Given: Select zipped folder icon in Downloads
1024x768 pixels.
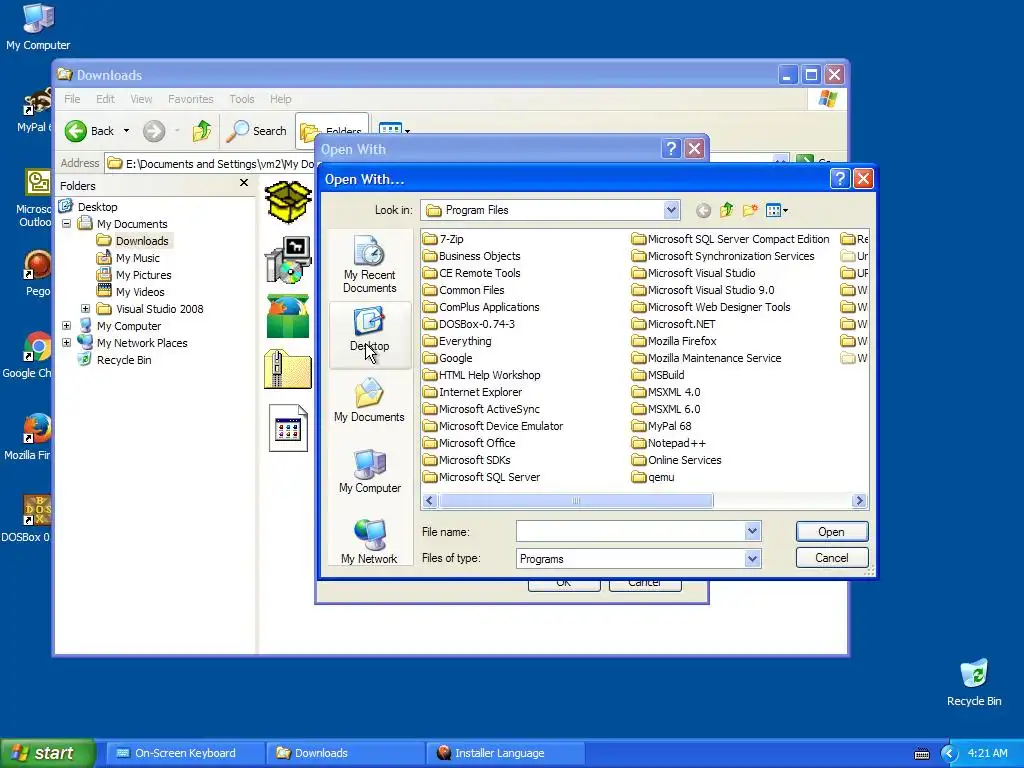Looking at the screenshot, I should [x=288, y=369].
